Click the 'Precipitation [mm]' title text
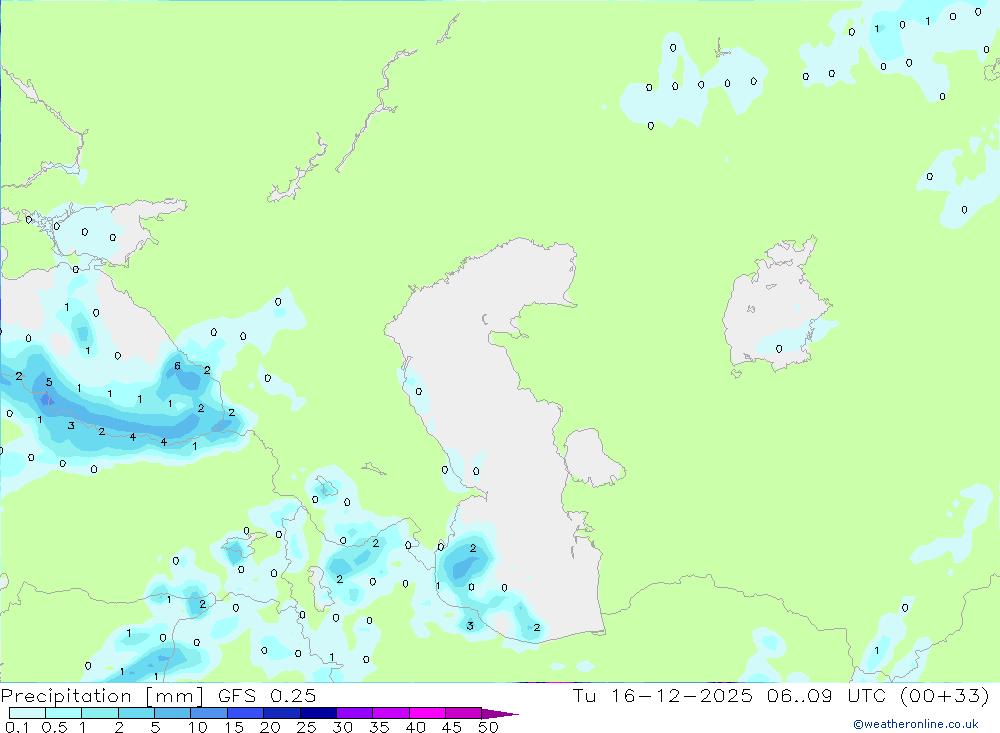 tap(102, 696)
